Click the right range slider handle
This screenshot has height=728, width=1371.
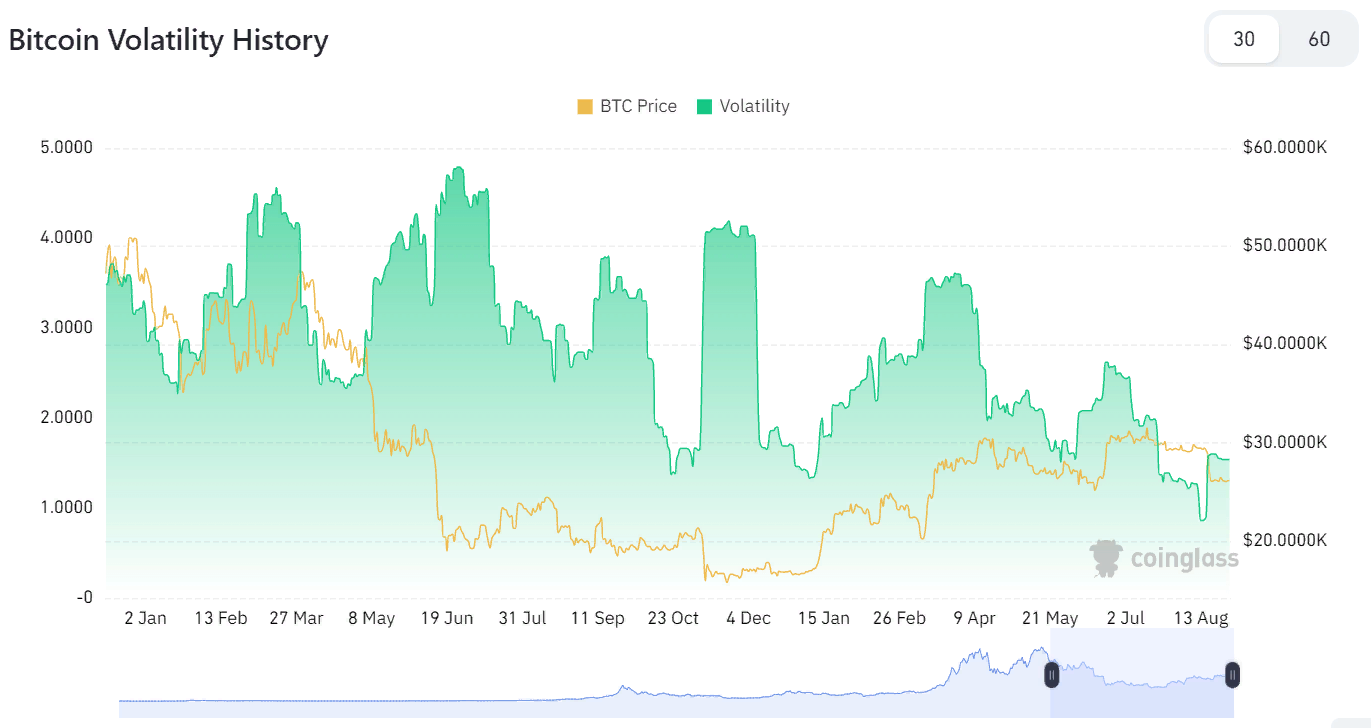(x=1233, y=676)
